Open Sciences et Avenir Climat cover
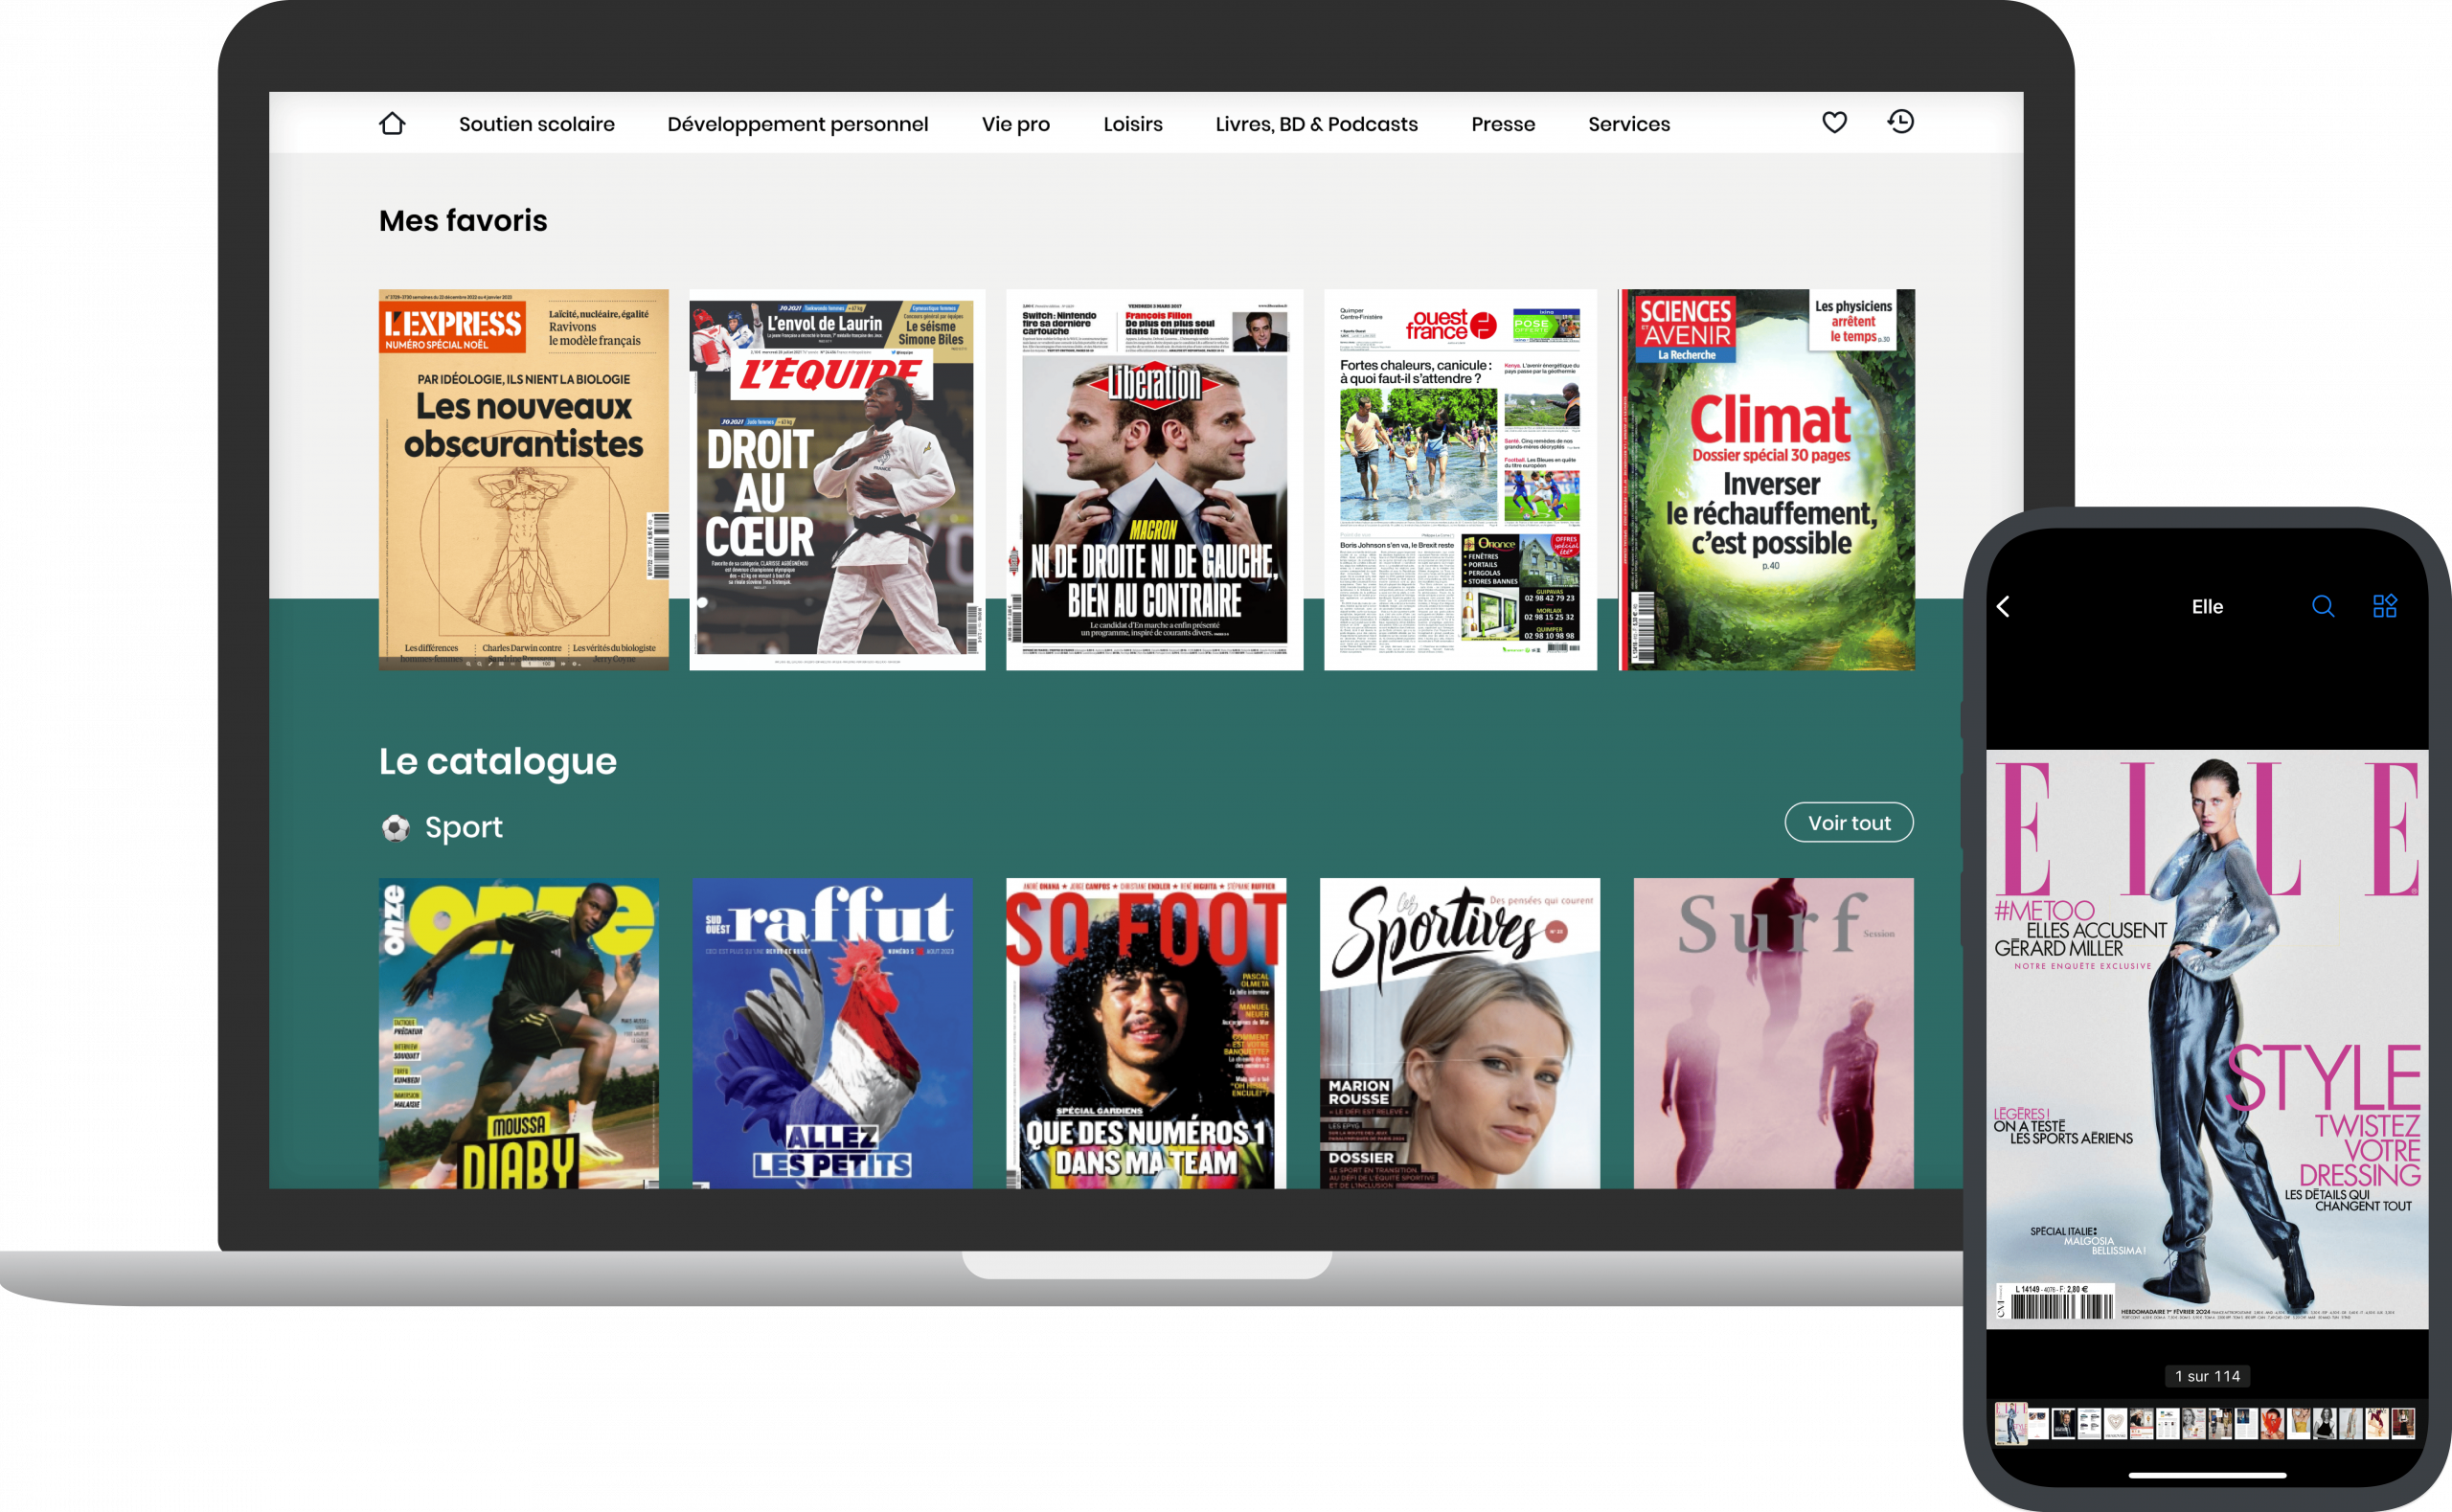Viewport: 2452px width, 1512px height. point(1766,480)
